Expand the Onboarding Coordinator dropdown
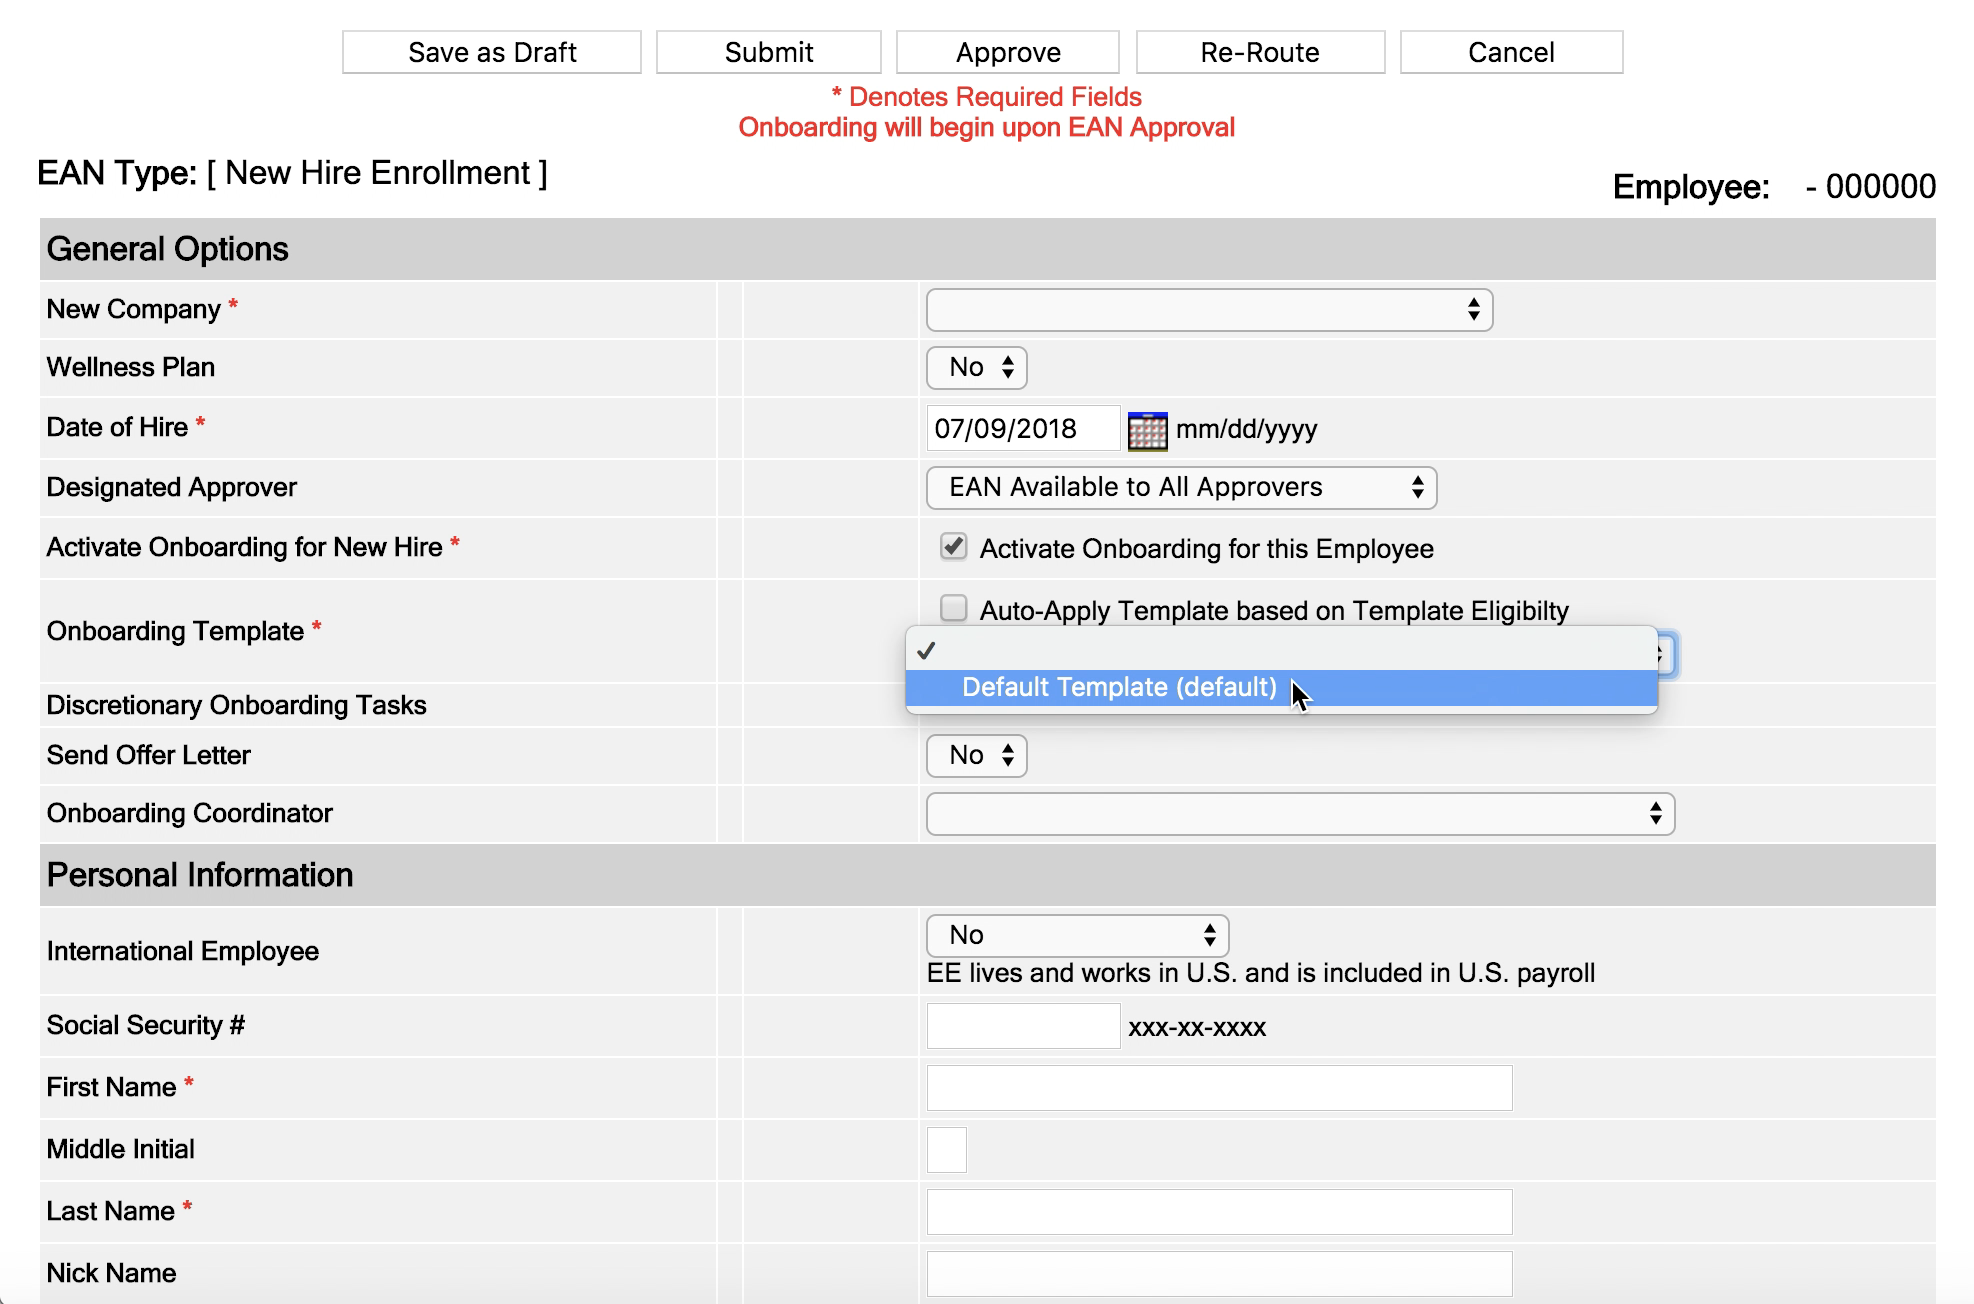The image size is (1974, 1304). (x=1300, y=814)
